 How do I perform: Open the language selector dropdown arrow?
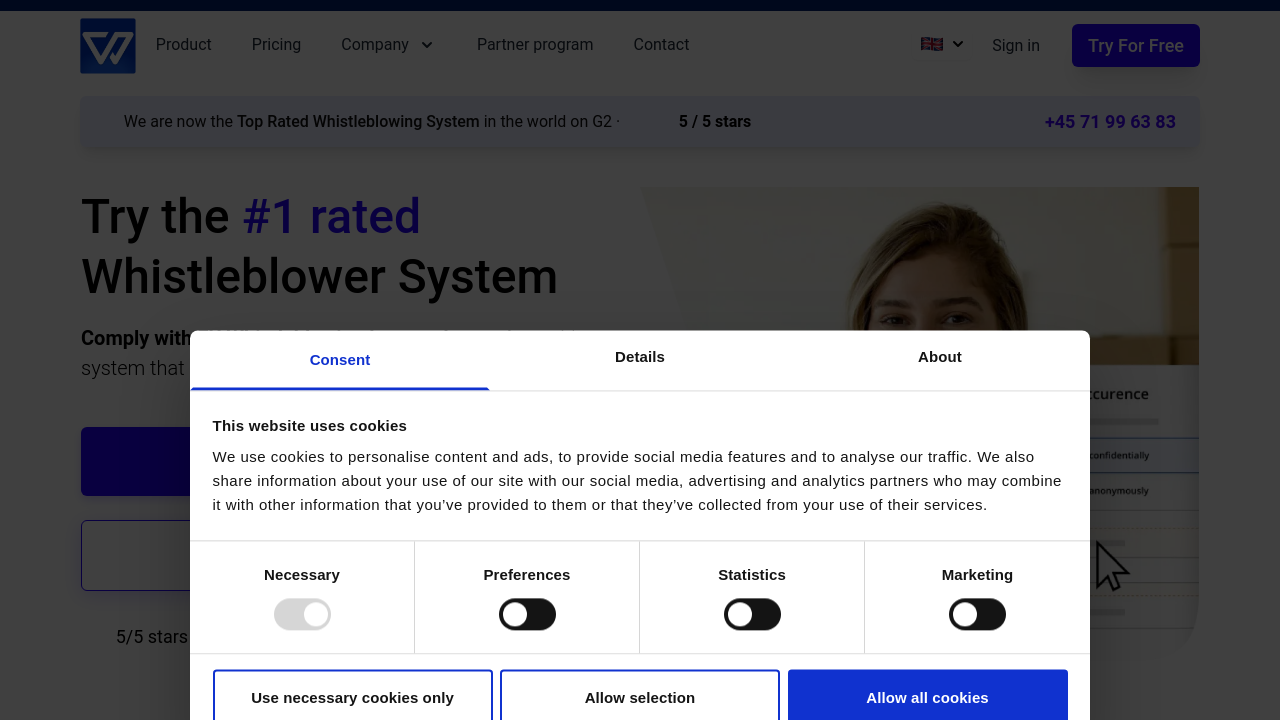958,44
